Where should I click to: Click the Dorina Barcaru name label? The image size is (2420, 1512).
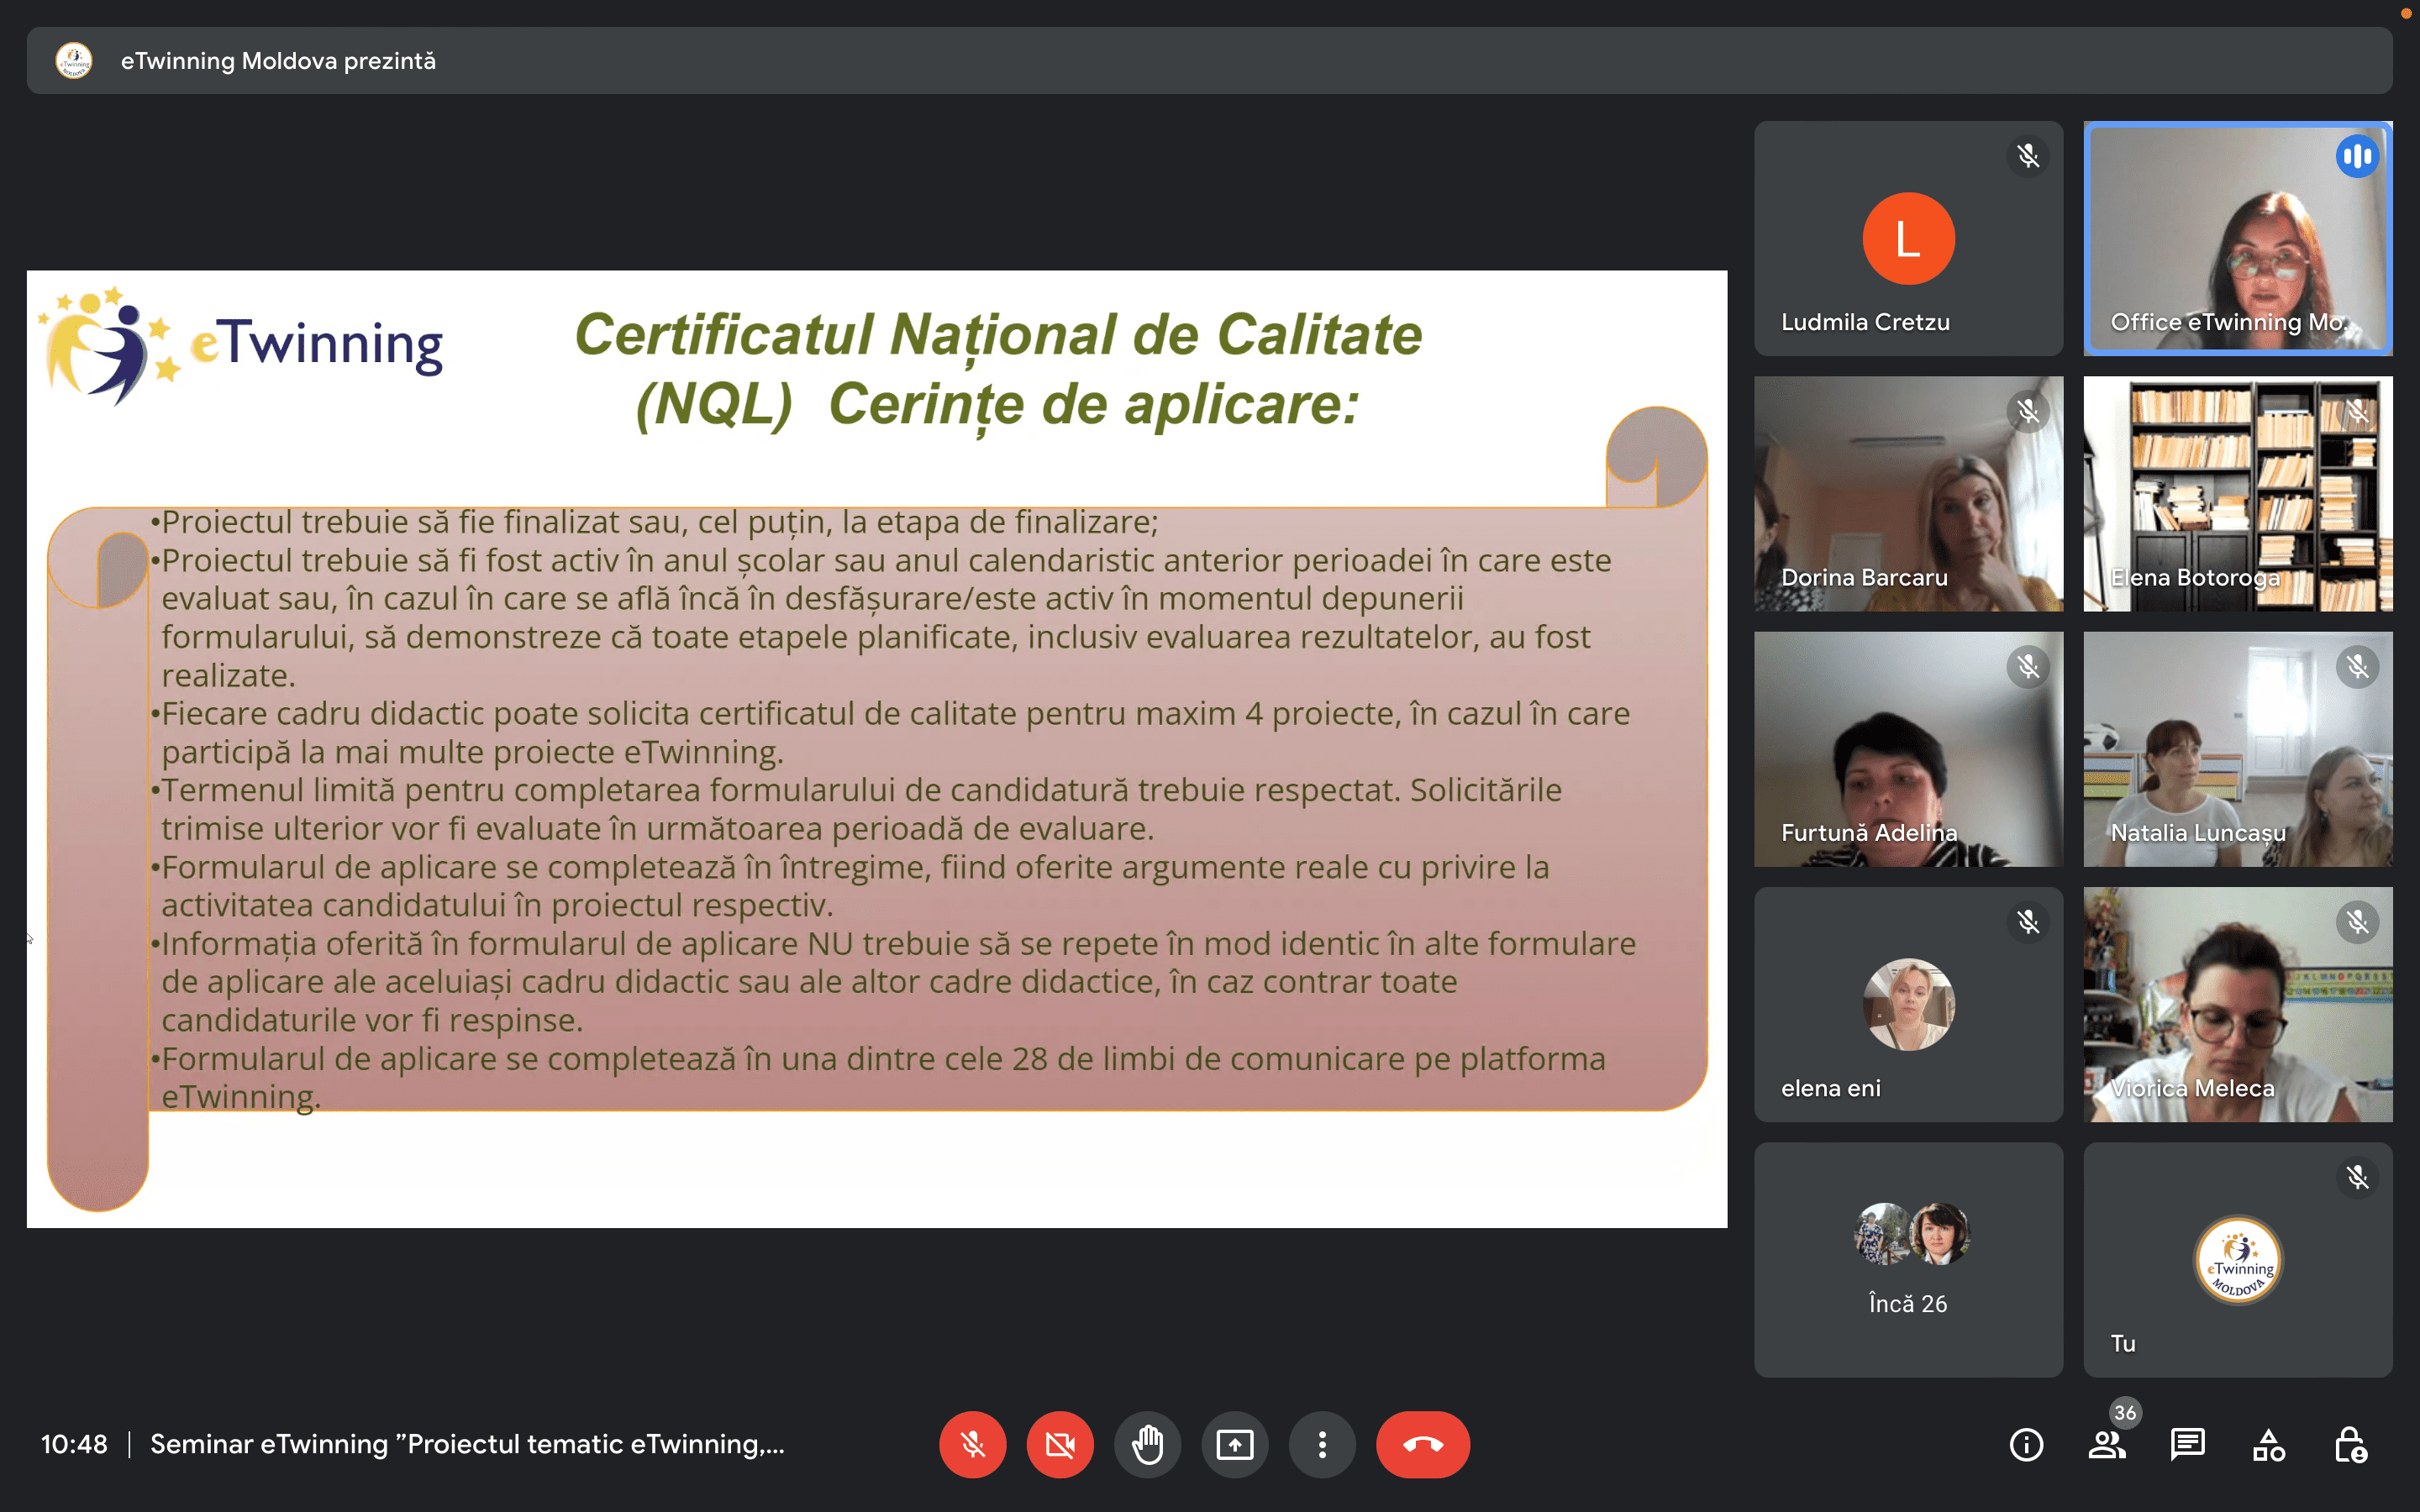click(1864, 577)
